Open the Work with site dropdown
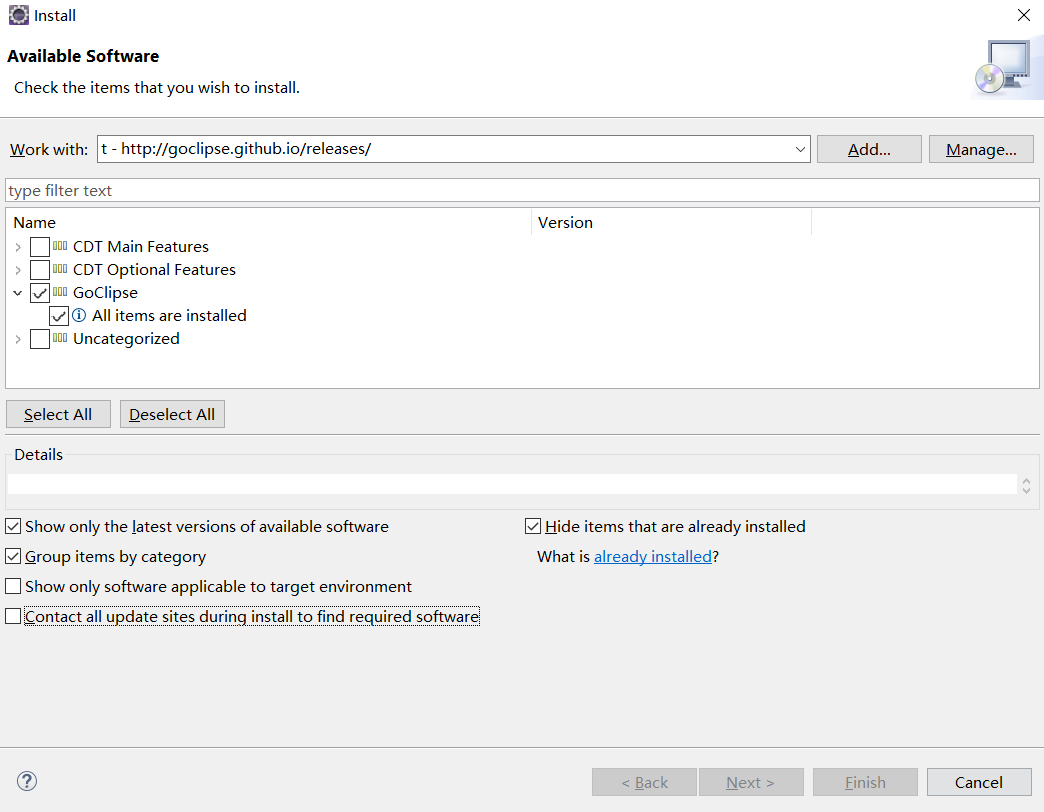This screenshot has width=1044, height=812. point(800,149)
